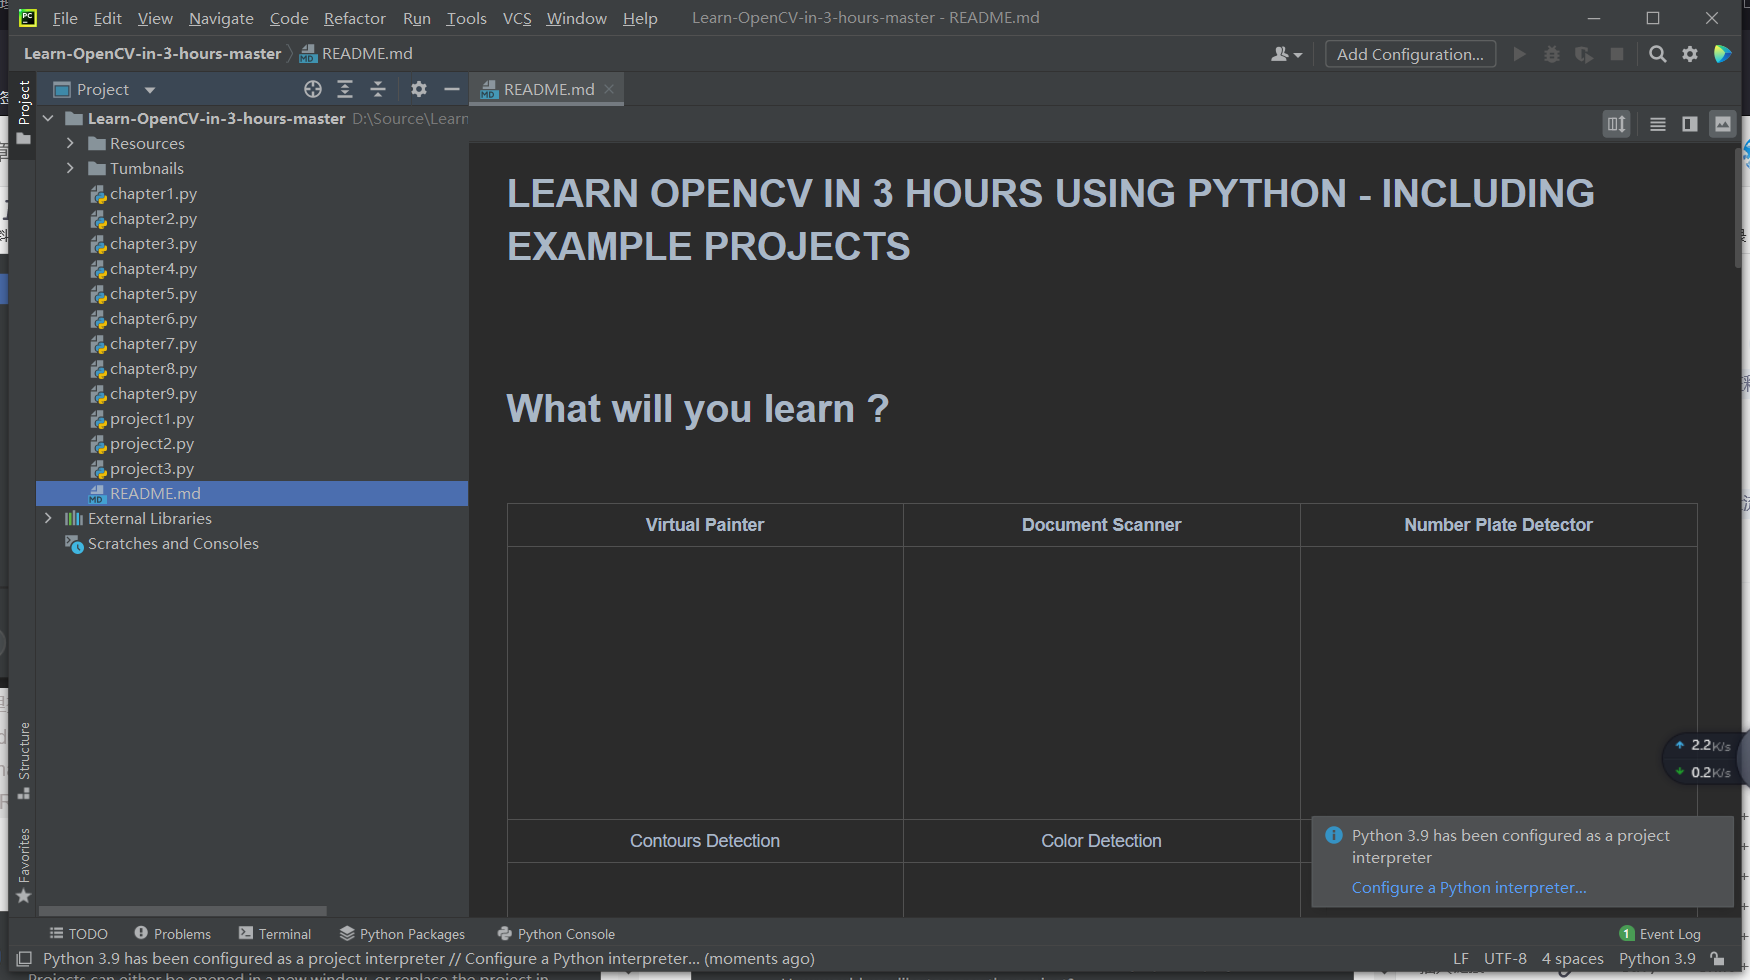Open the Navigate menu
Image resolution: width=1750 pixels, height=980 pixels.
click(221, 18)
